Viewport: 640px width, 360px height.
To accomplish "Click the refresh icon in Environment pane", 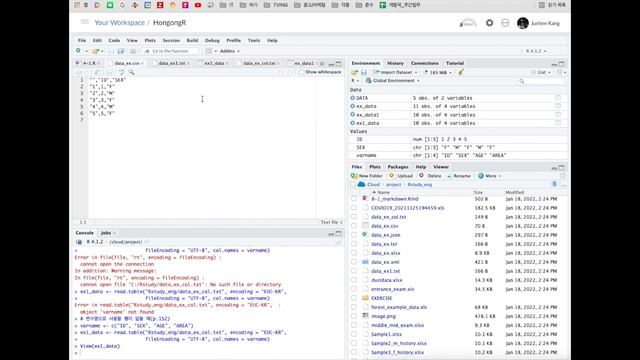I will tap(560, 72).
